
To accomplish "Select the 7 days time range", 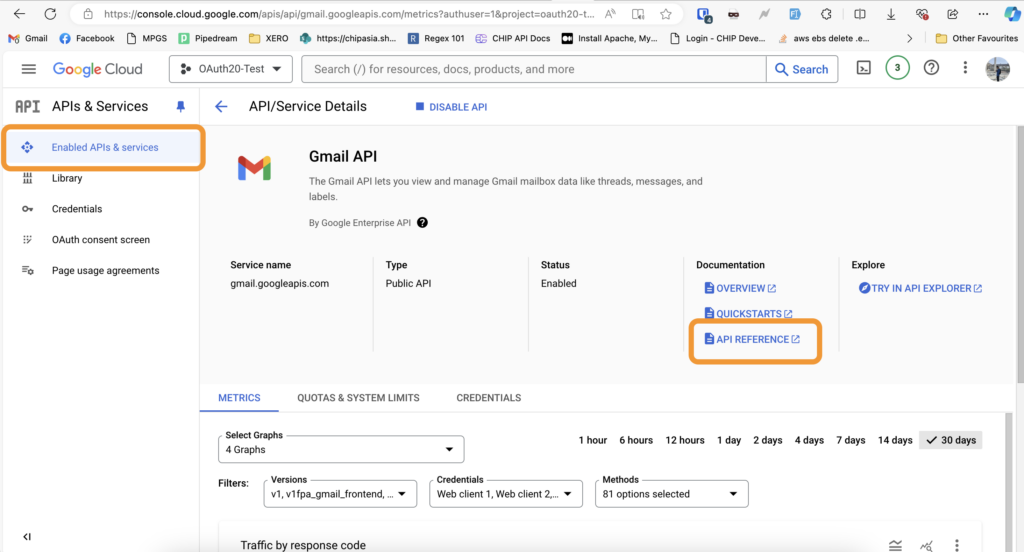I will (850, 440).
